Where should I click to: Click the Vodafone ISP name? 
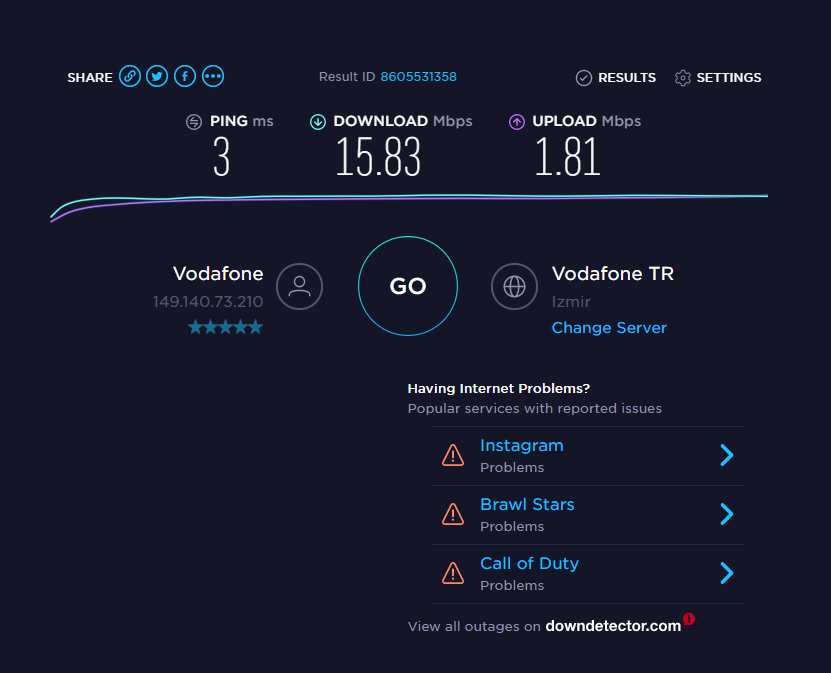click(218, 274)
